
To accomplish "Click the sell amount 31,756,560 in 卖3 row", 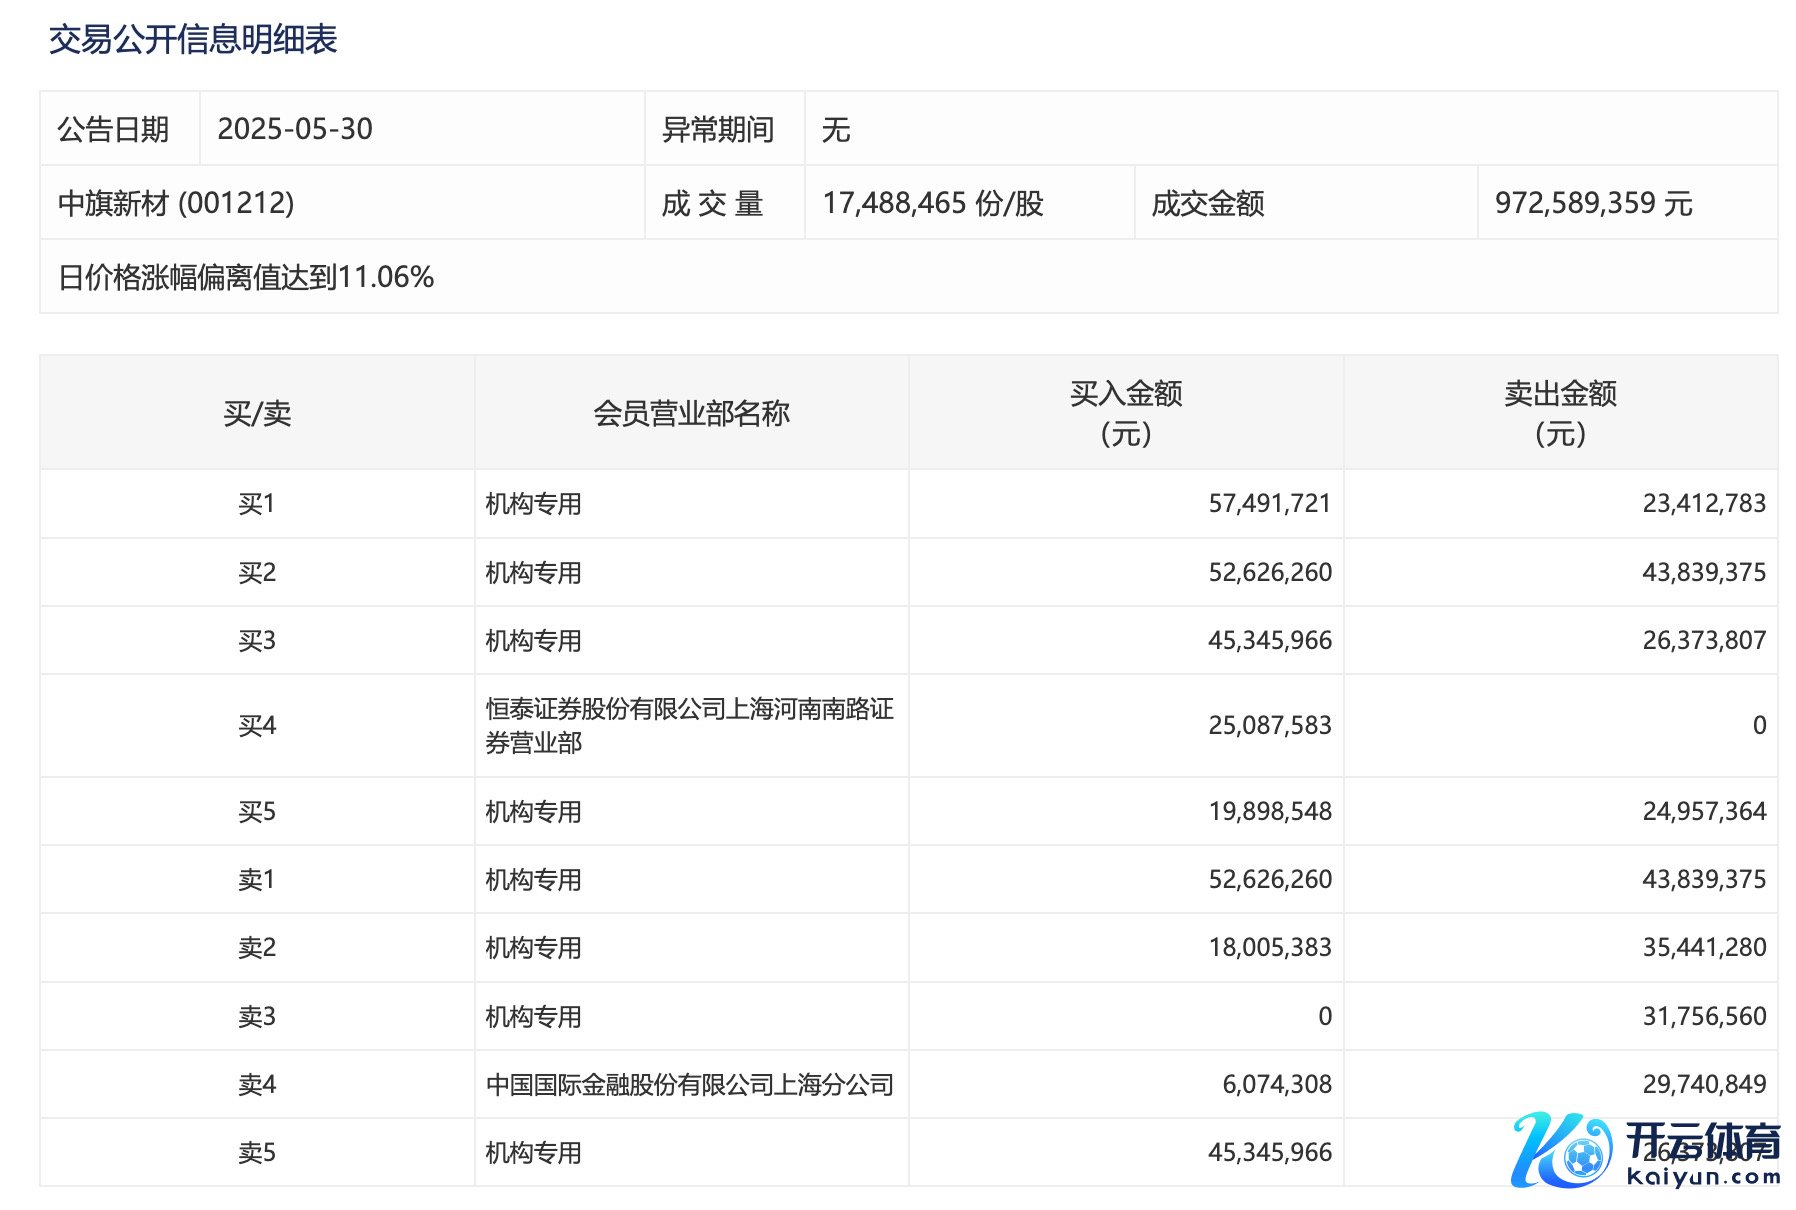I will [1703, 1016].
